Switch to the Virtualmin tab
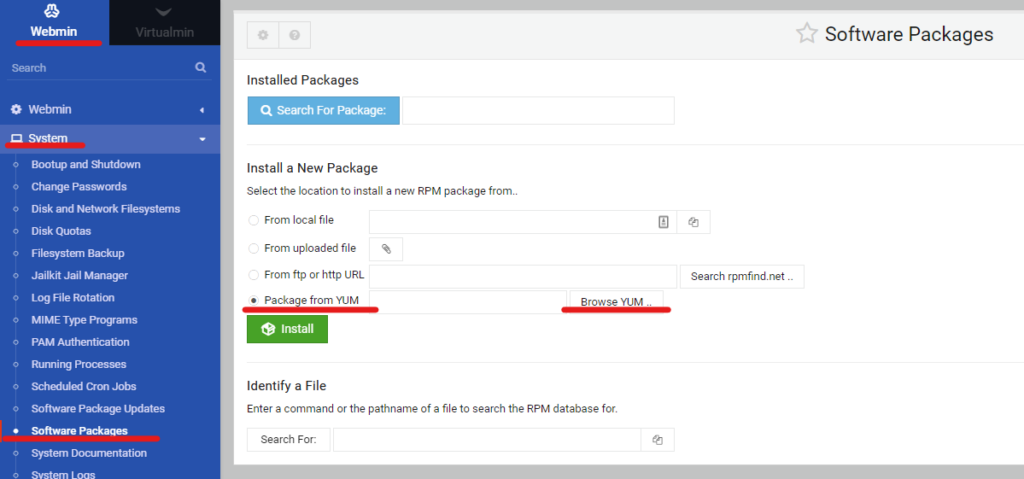Image resolution: width=1024 pixels, height=479 pixels. (165, 23)
